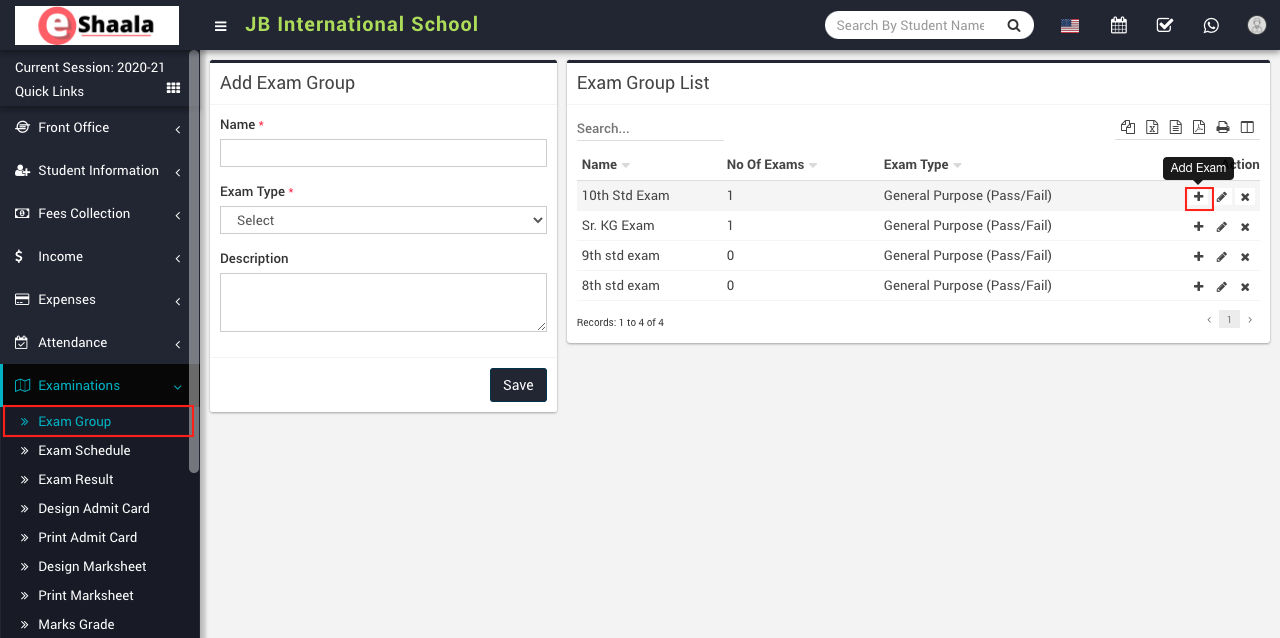The height and width of the screenshot is (638, 1280).
Task: Open Exam Schedule in sidebar
Action: tap(84, 451)
